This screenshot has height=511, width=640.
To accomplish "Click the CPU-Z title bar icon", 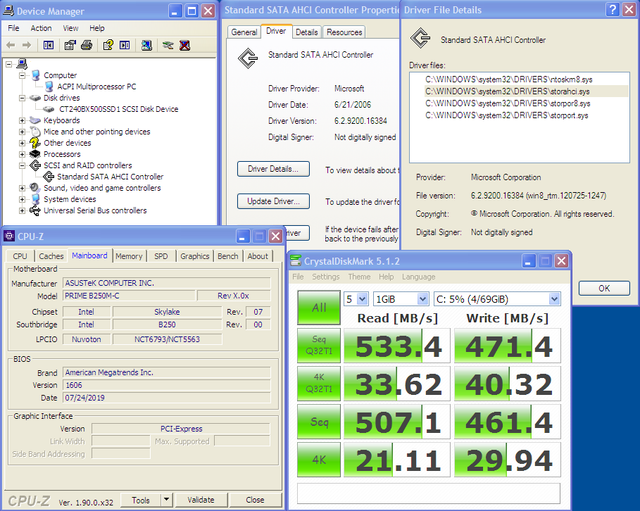I will [9, 236].
